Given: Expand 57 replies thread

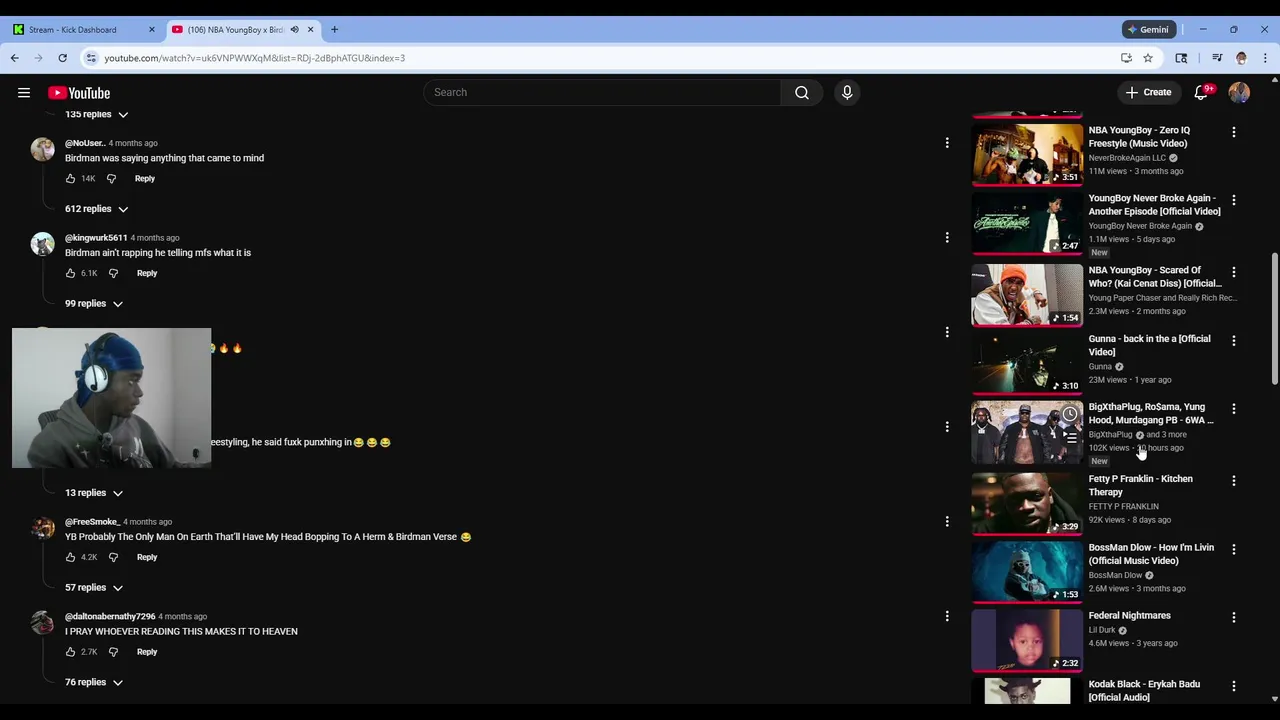Looking at the screenshot, I should 94,588.
